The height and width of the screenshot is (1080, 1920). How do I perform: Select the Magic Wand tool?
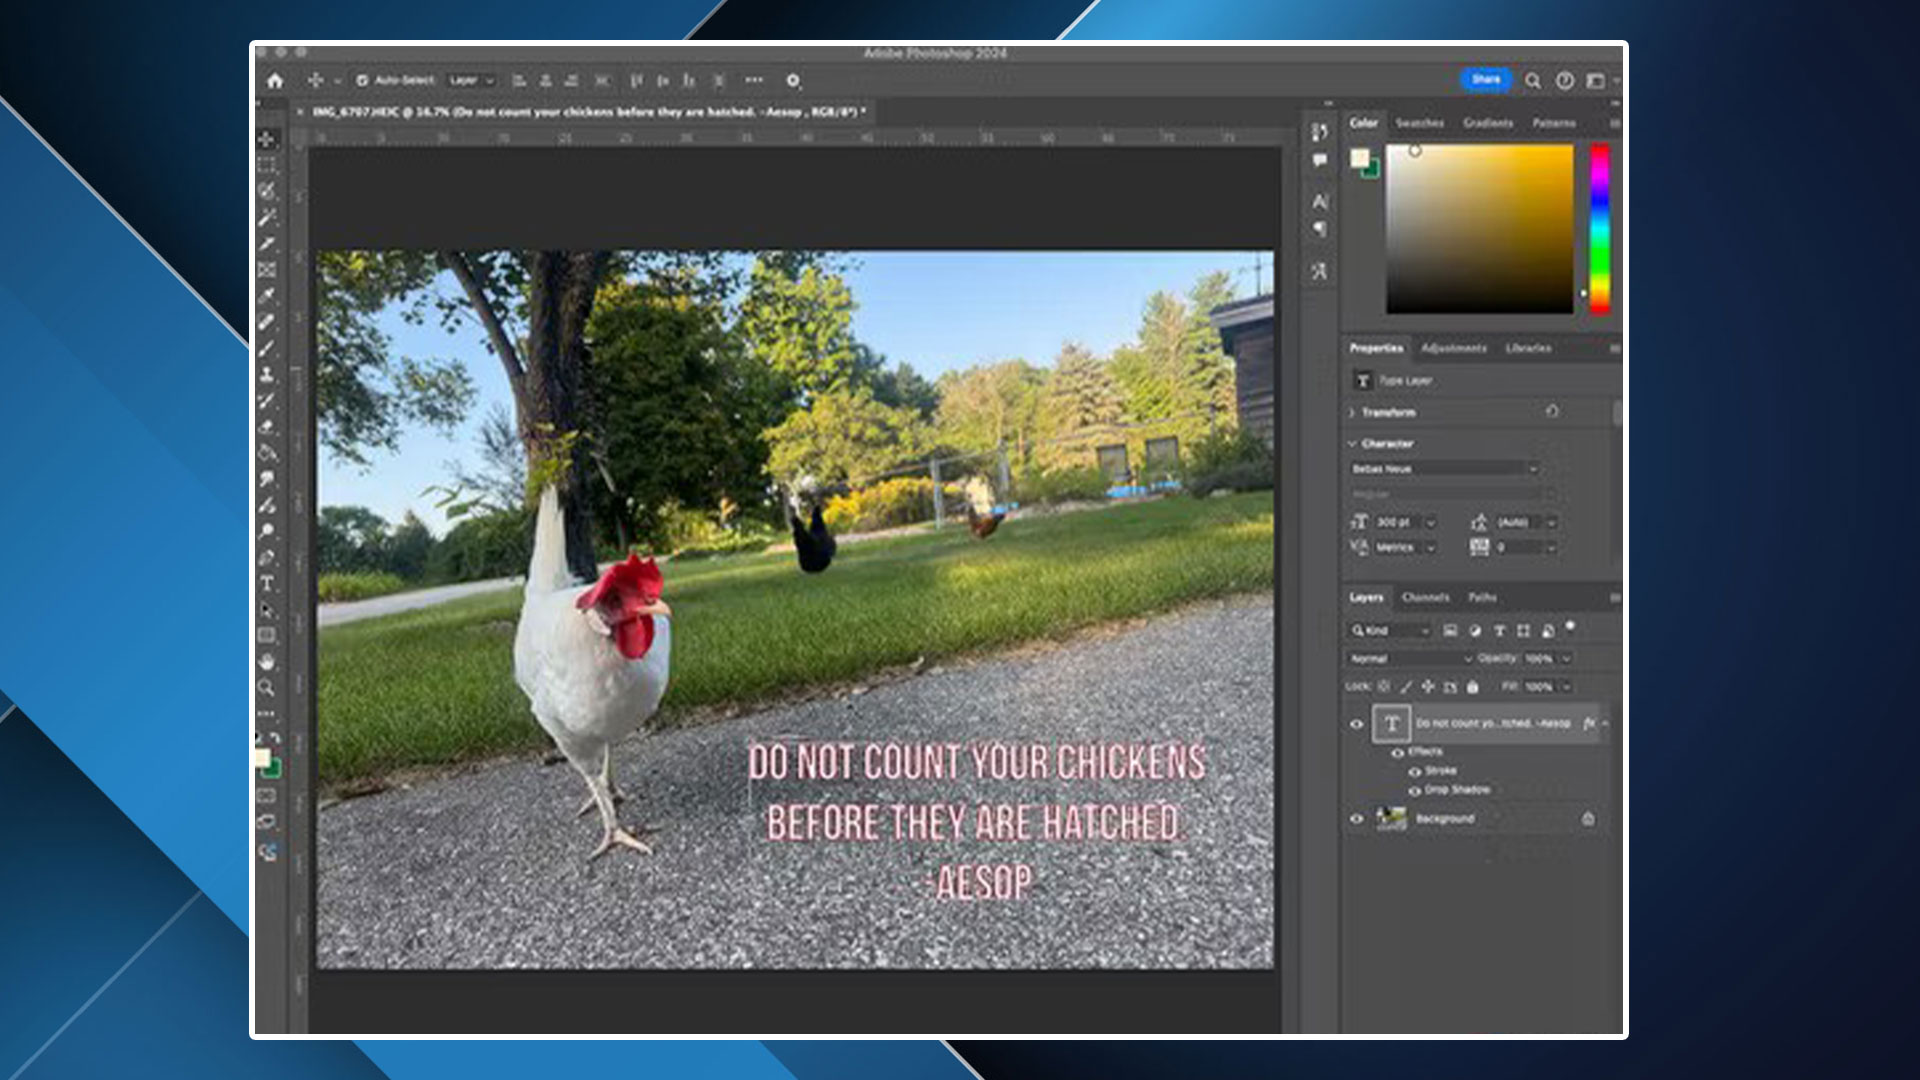pyautogui.click(x=266, y=217)
